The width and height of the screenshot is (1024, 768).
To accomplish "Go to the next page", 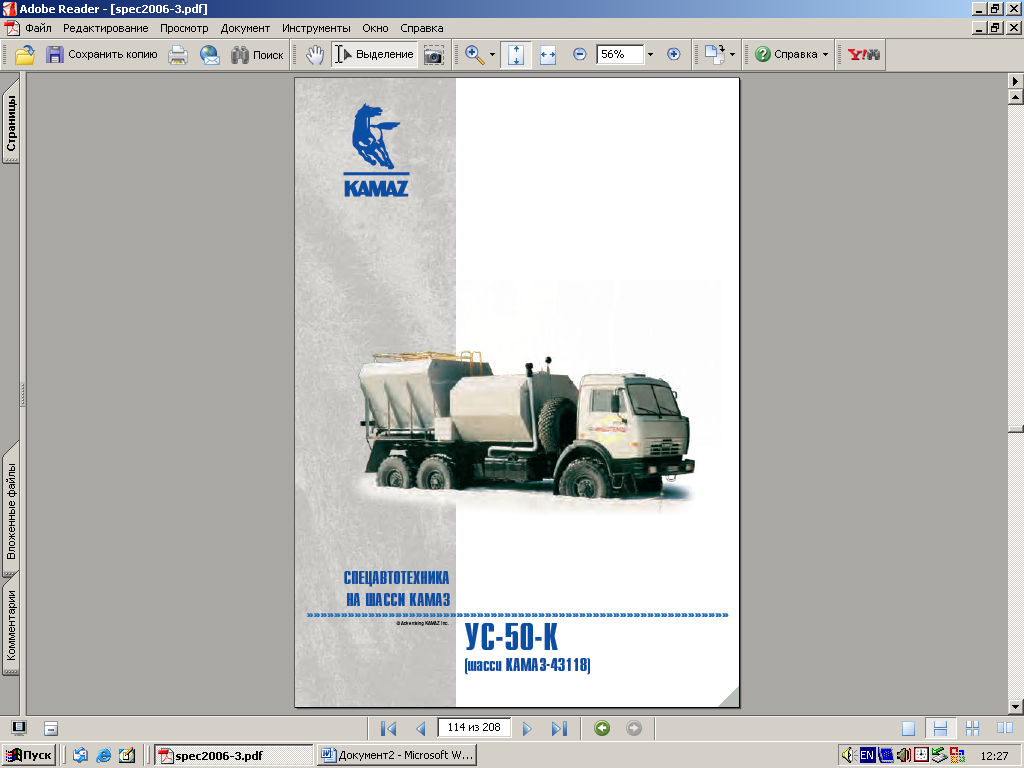I will pyautogui.click(x=527, y=728).
